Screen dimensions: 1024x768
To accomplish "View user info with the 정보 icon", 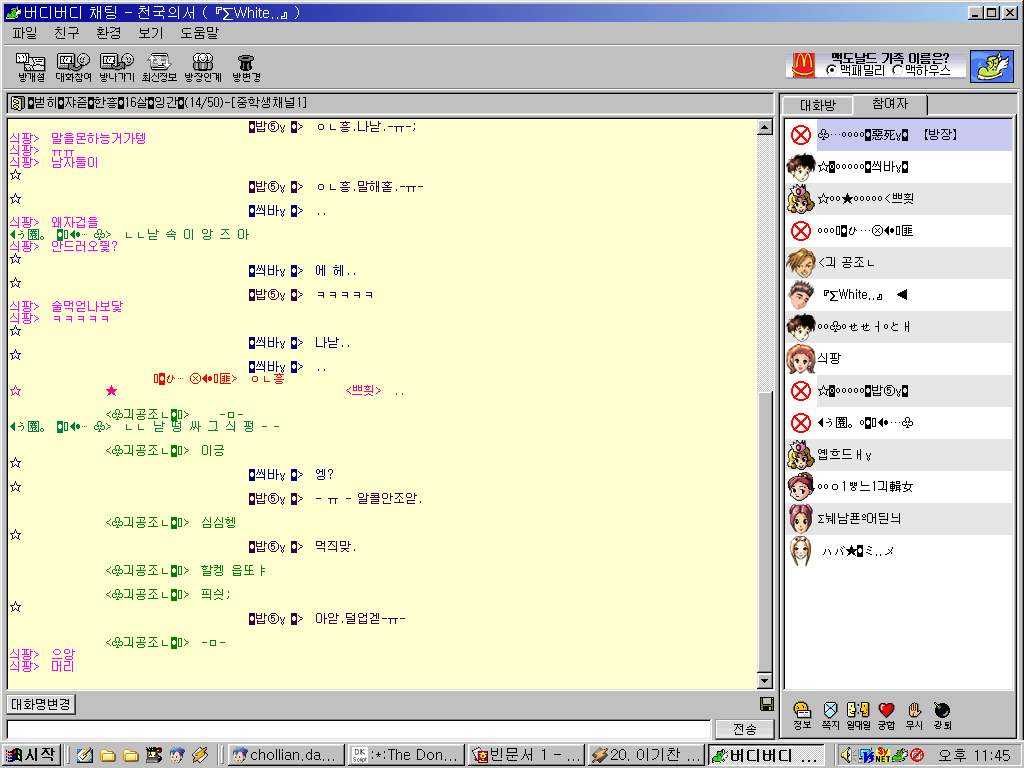I will [802, 715].
